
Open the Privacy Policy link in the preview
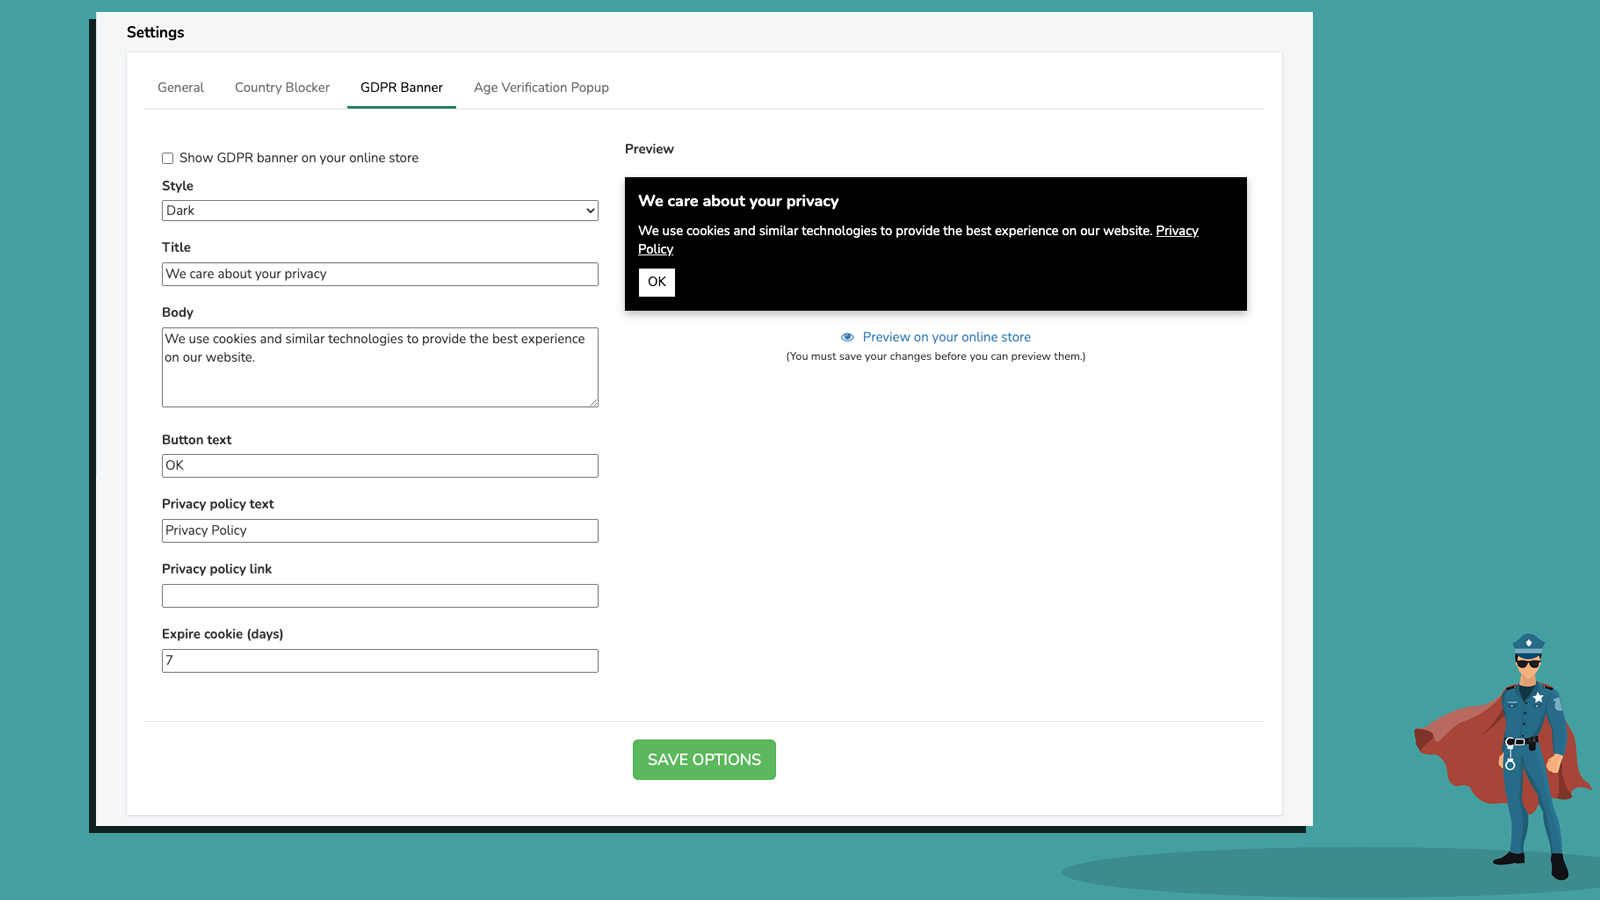1177,231
